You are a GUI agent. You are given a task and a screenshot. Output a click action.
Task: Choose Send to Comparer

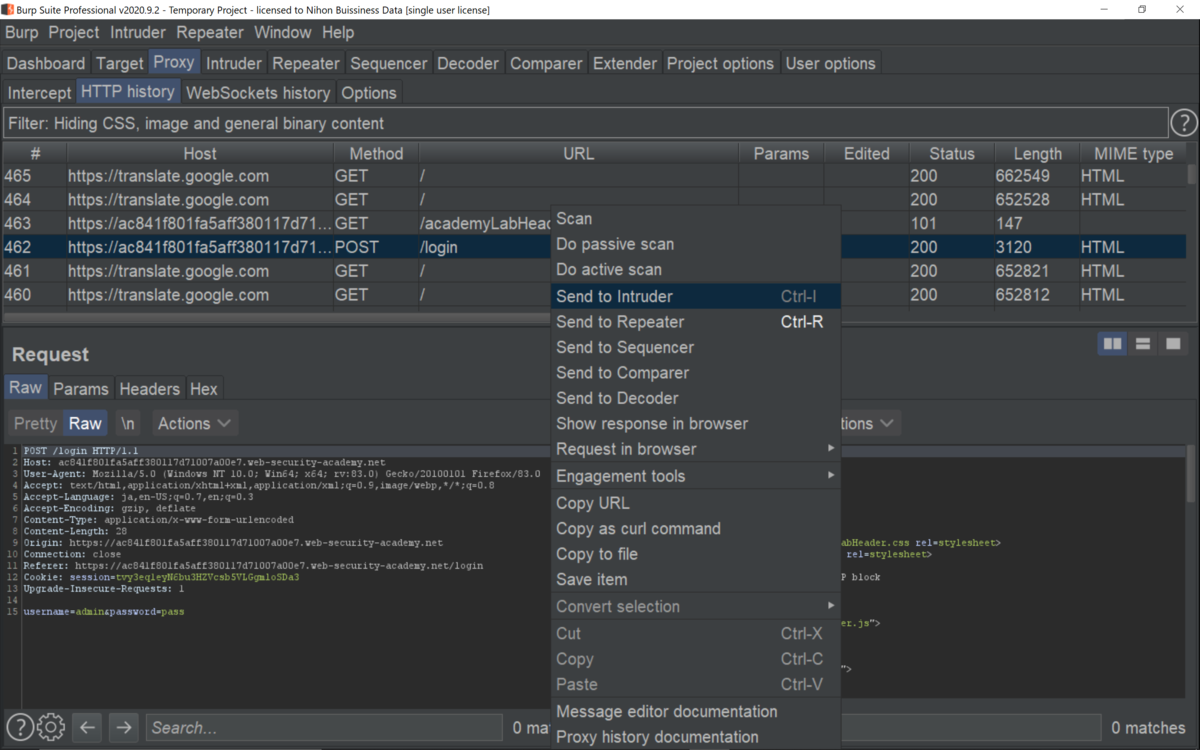(x=696, y=372)
